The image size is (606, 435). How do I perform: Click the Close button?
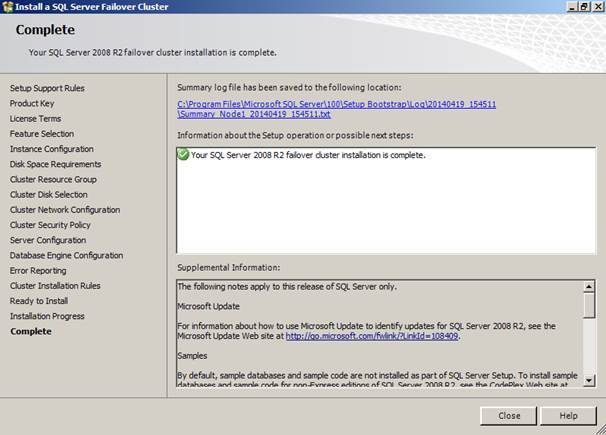point(508,416)
